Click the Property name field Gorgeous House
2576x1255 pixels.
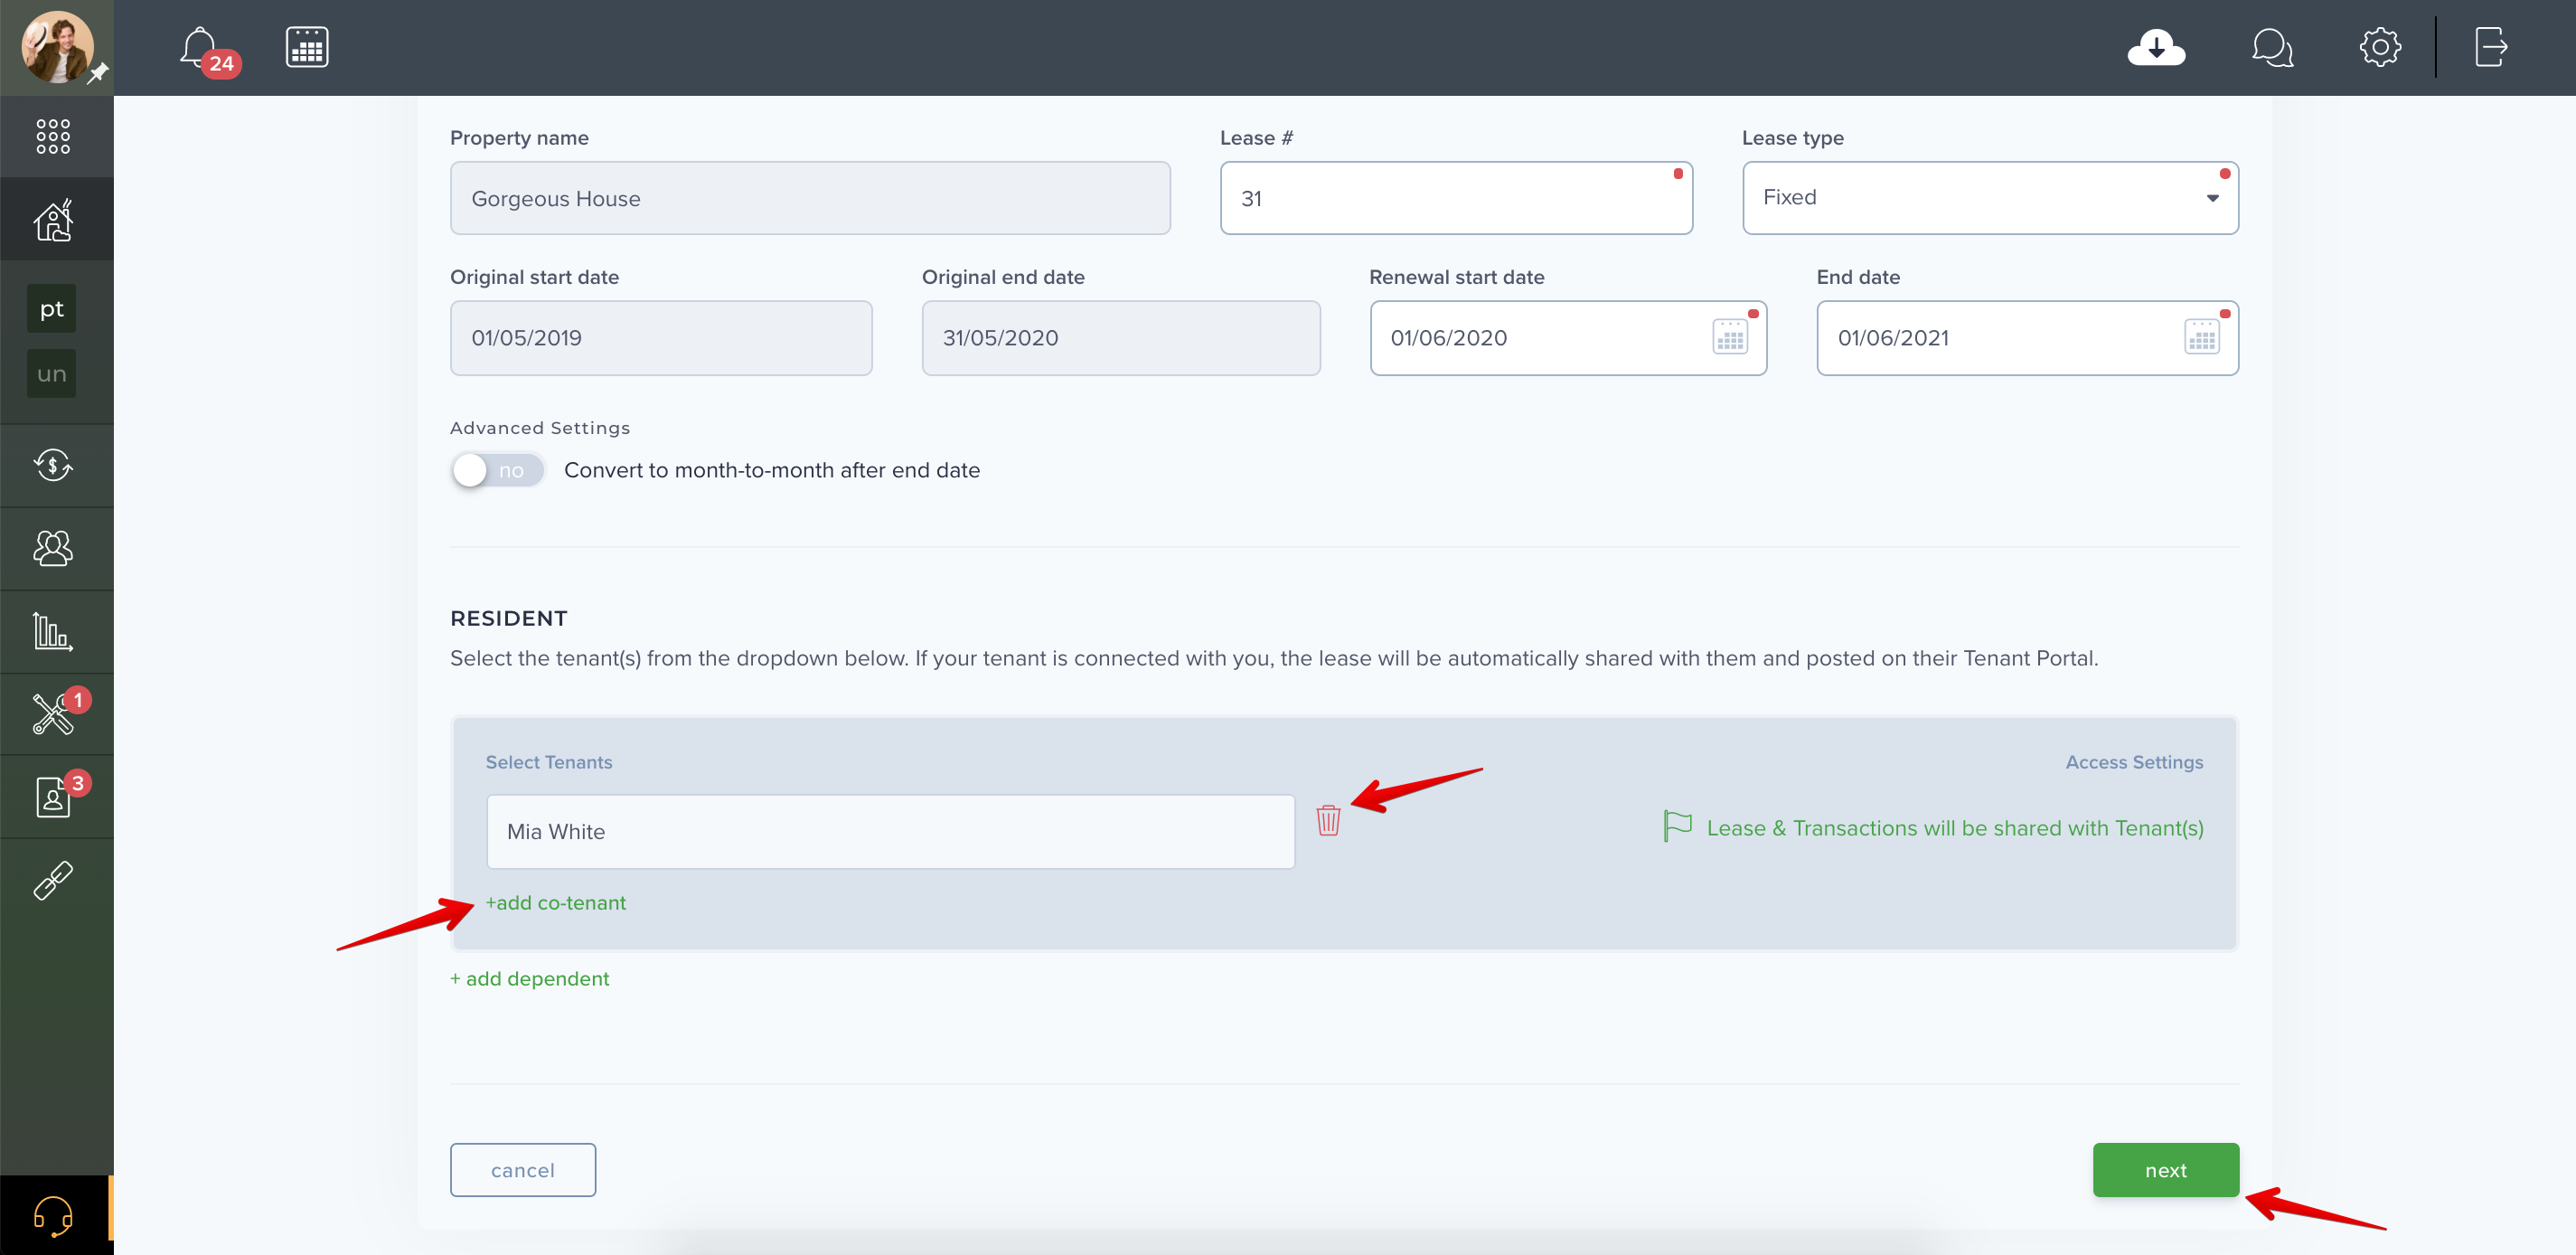click(x=810, y=198)
